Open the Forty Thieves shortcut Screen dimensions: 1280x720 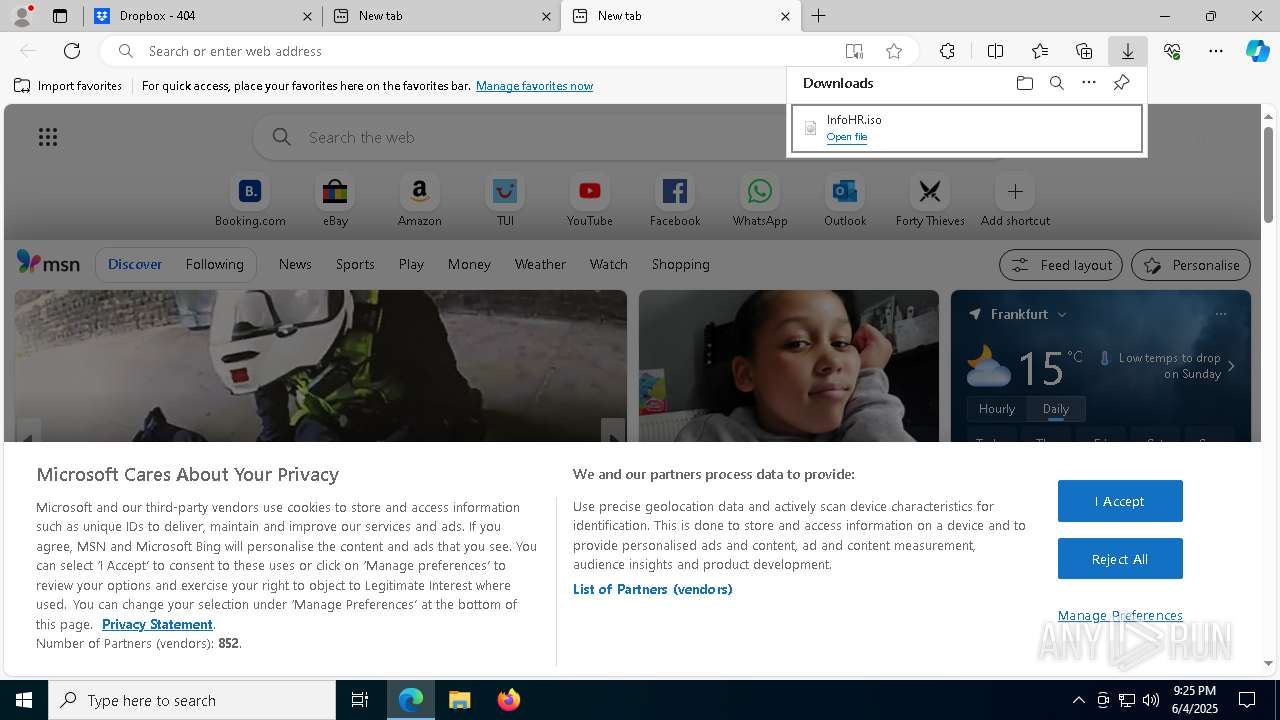[x=930, y=200]
